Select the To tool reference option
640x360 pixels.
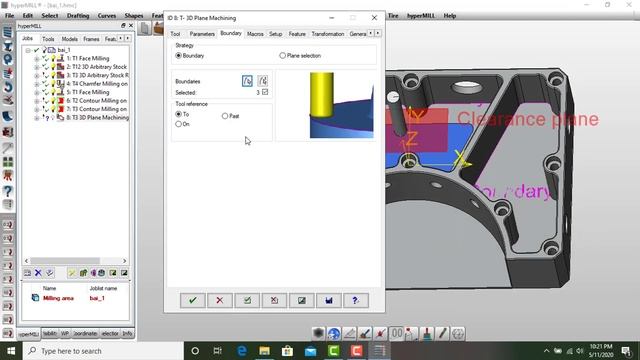pos(178,114)
